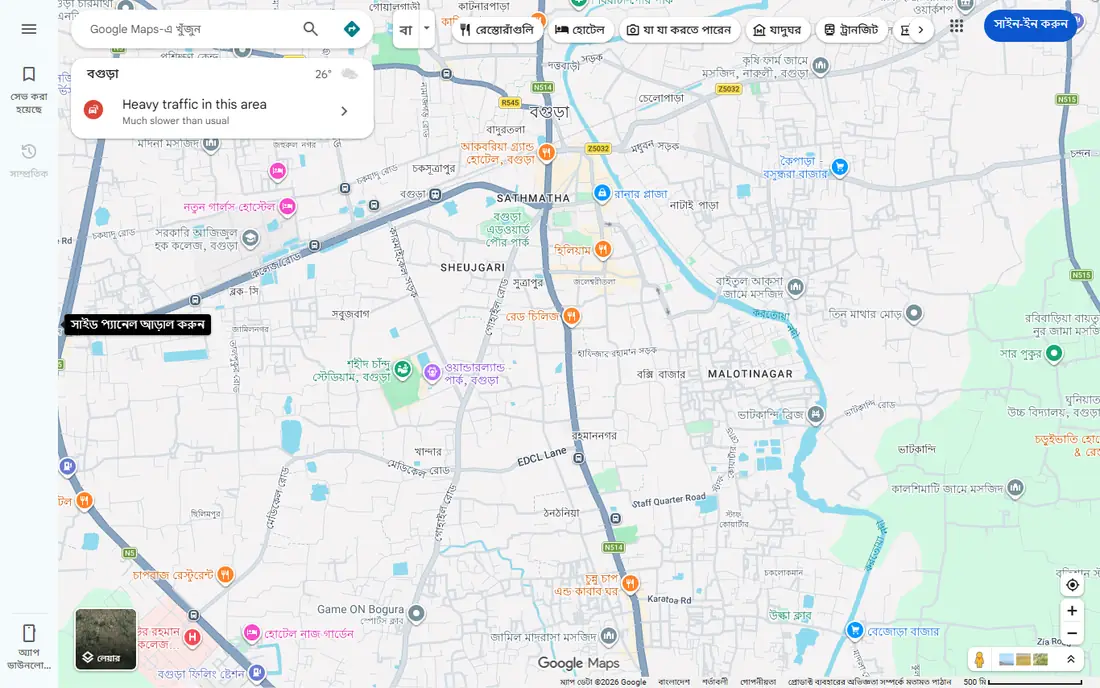Hide the side panel toggle arrow
The width and height of the screenshot is (1100, 688).
click(62, 326)
